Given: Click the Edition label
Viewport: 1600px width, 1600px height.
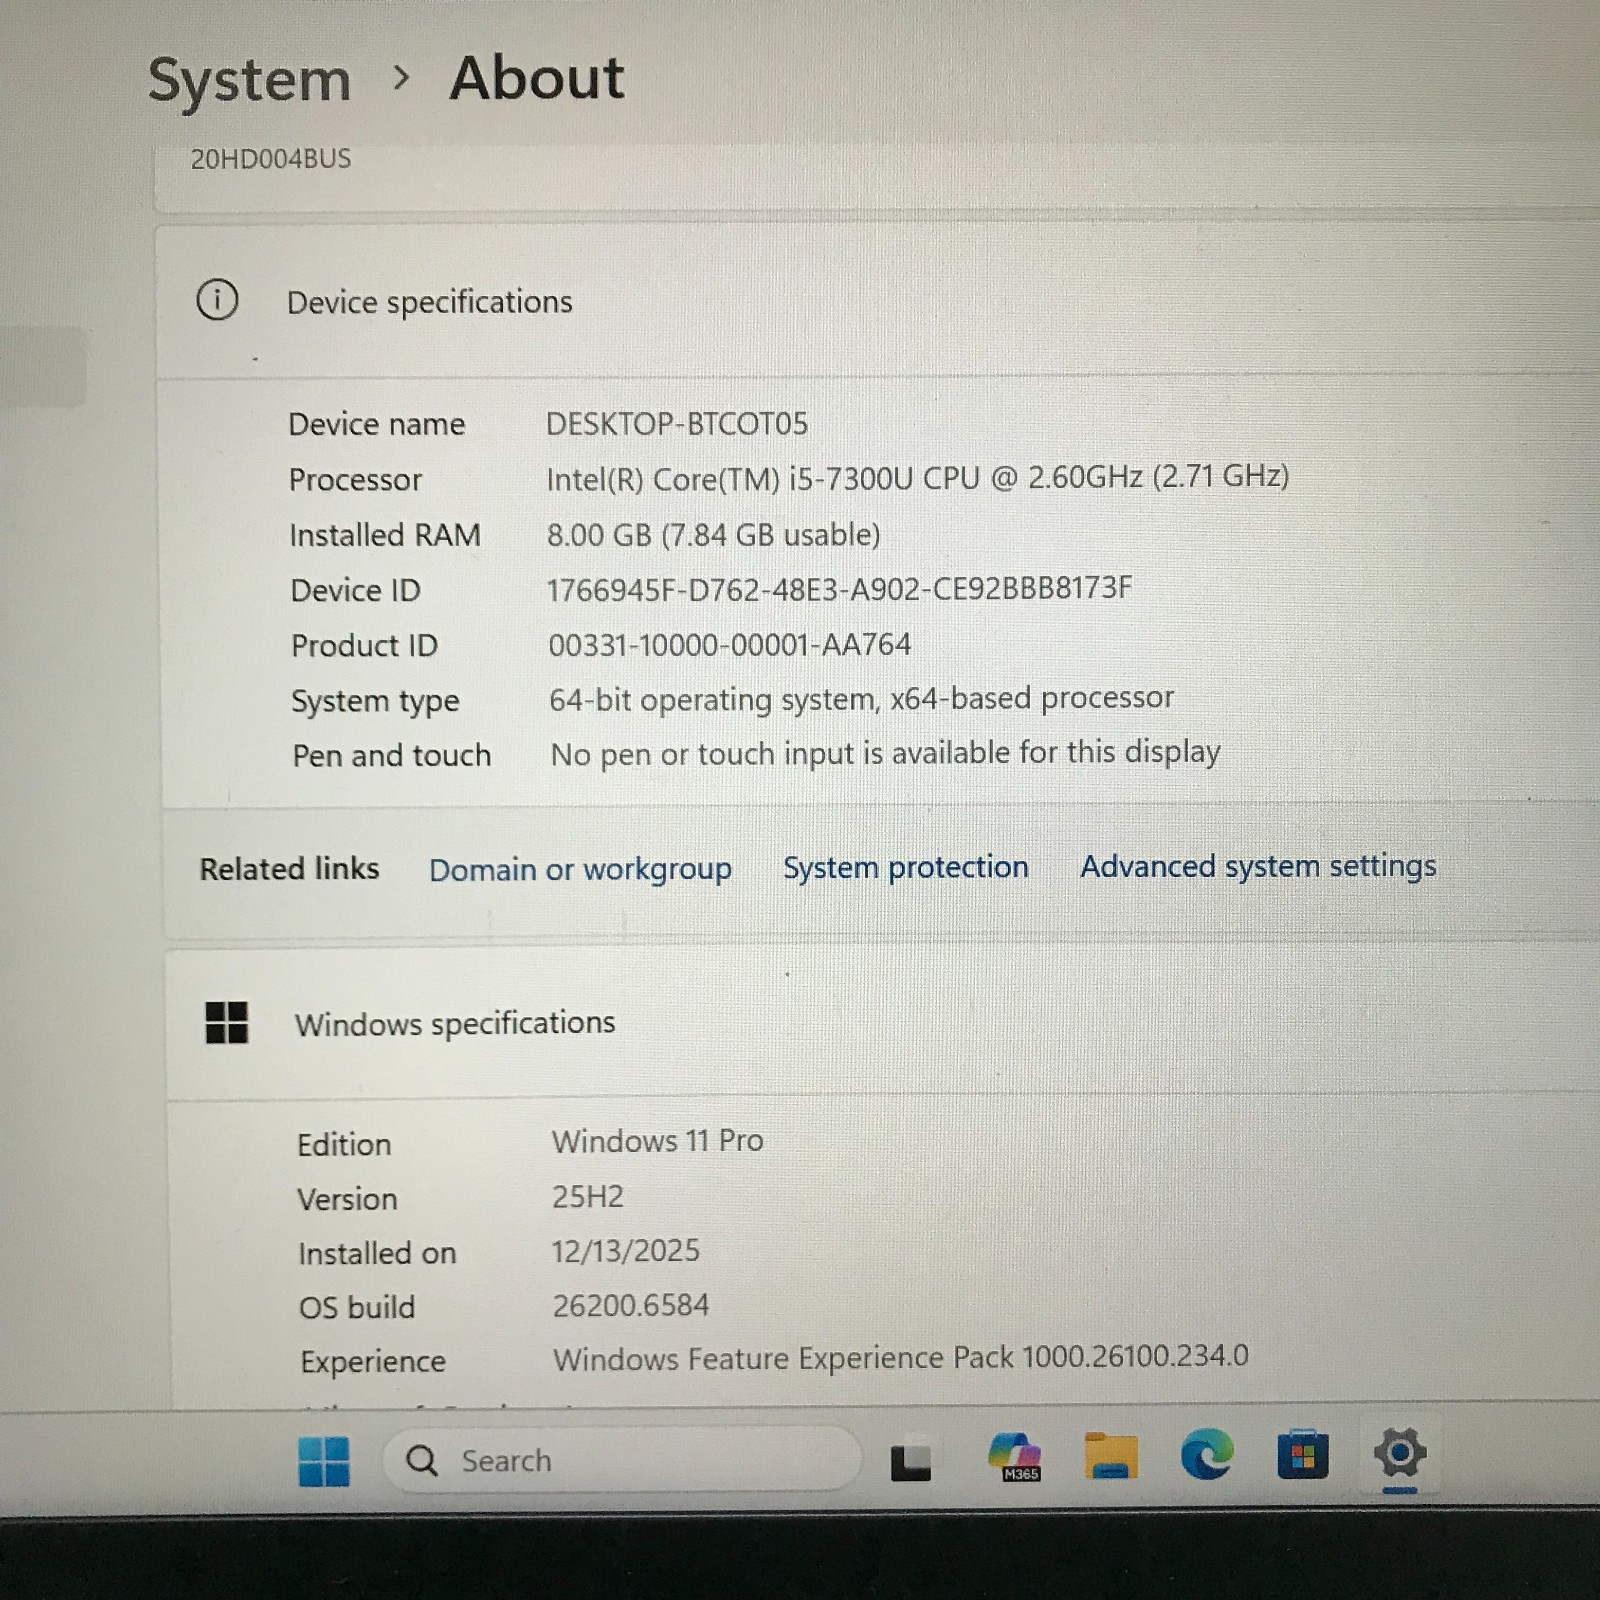Looking at the screenshot, I should (344, 1144).
